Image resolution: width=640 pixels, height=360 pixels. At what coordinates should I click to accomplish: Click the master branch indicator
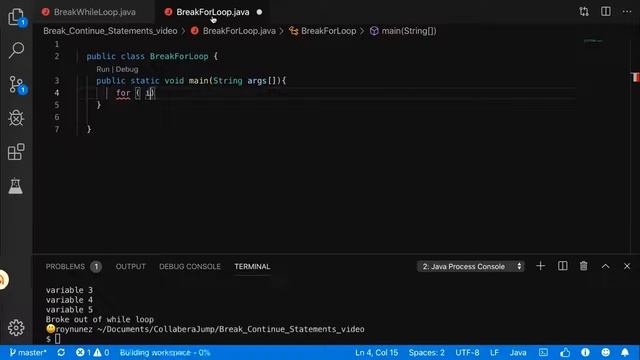point(28,352)
